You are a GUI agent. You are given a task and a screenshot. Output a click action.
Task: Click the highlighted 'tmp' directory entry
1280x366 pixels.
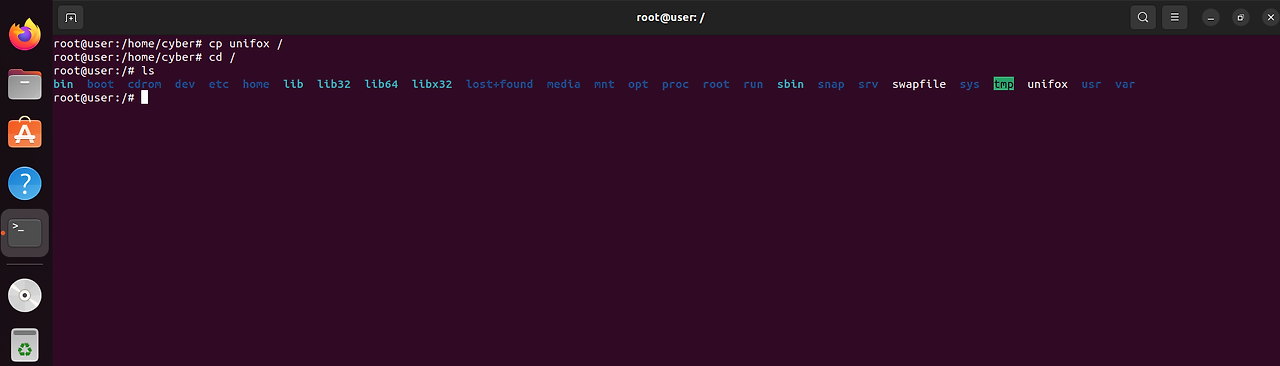(x=1003, y=84)
